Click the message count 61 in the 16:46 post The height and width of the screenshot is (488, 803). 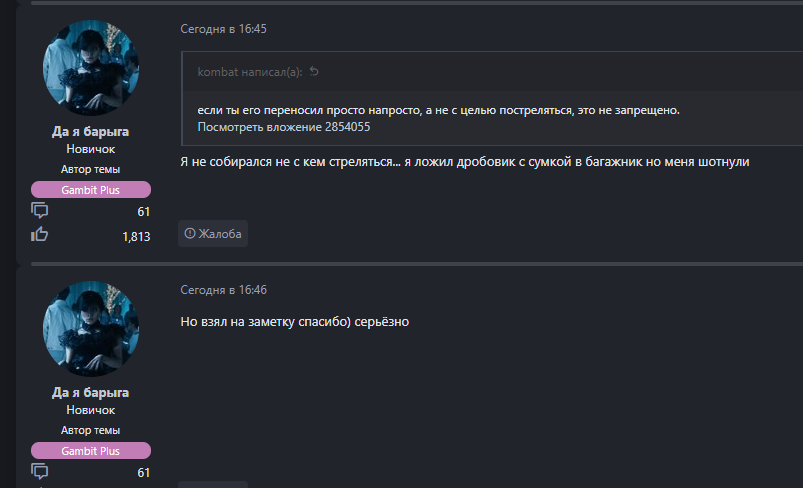pos(143,472)
